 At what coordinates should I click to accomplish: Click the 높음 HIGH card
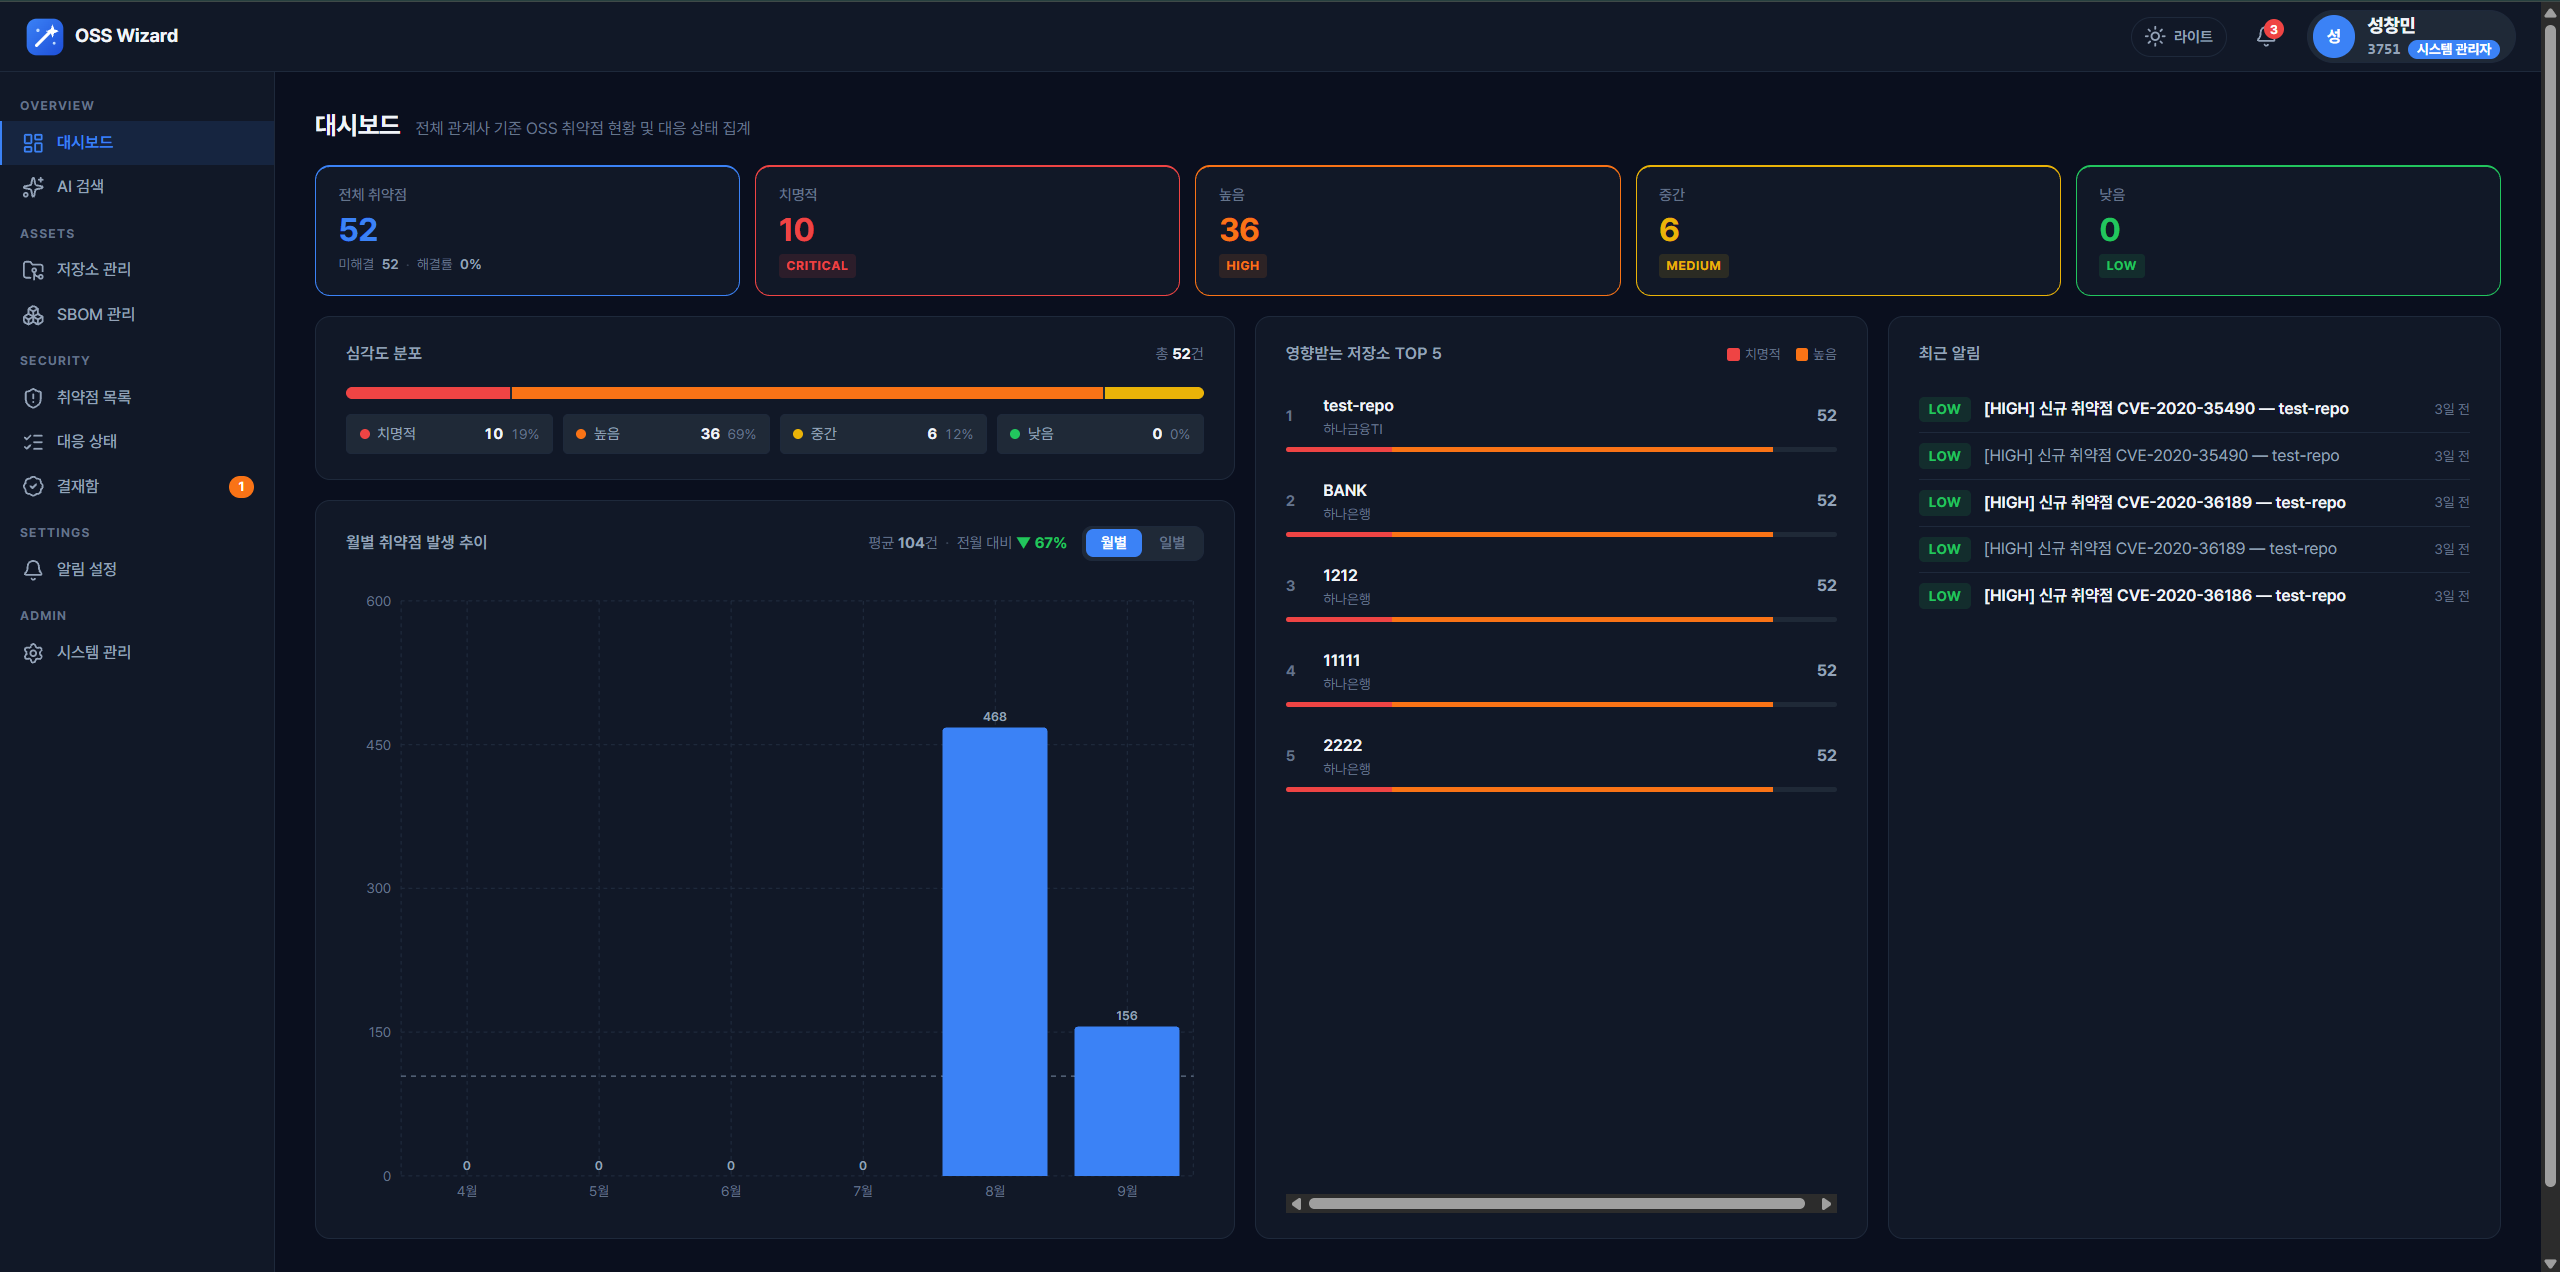[1407, 230]
